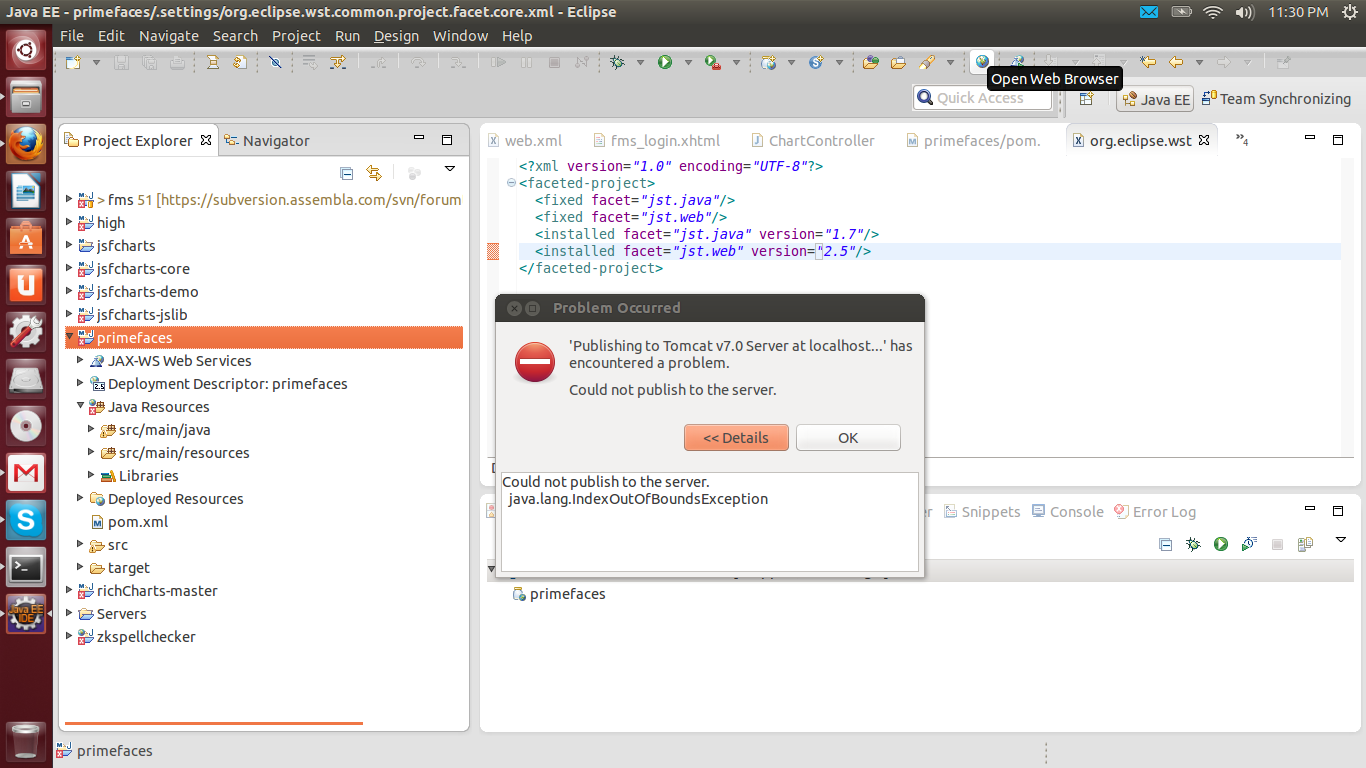Click the Publish to server icon
1366x768 pixels.
(x=1305, y=544)
